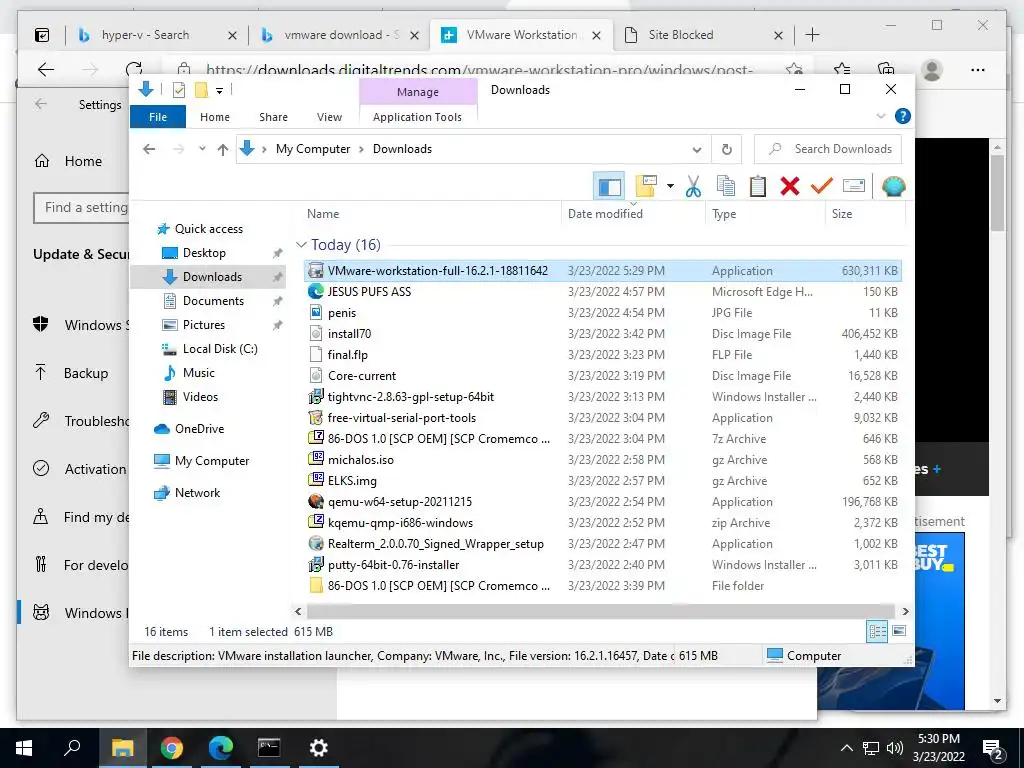This screenshot has height=768, width=1024.
Task: Open Local Disk (C:) in navigation pane
Action: (220, 349)
